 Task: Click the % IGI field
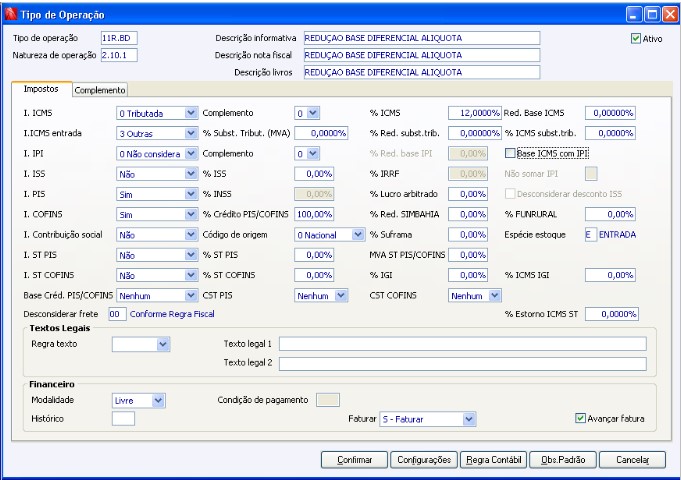coord(468,275)
